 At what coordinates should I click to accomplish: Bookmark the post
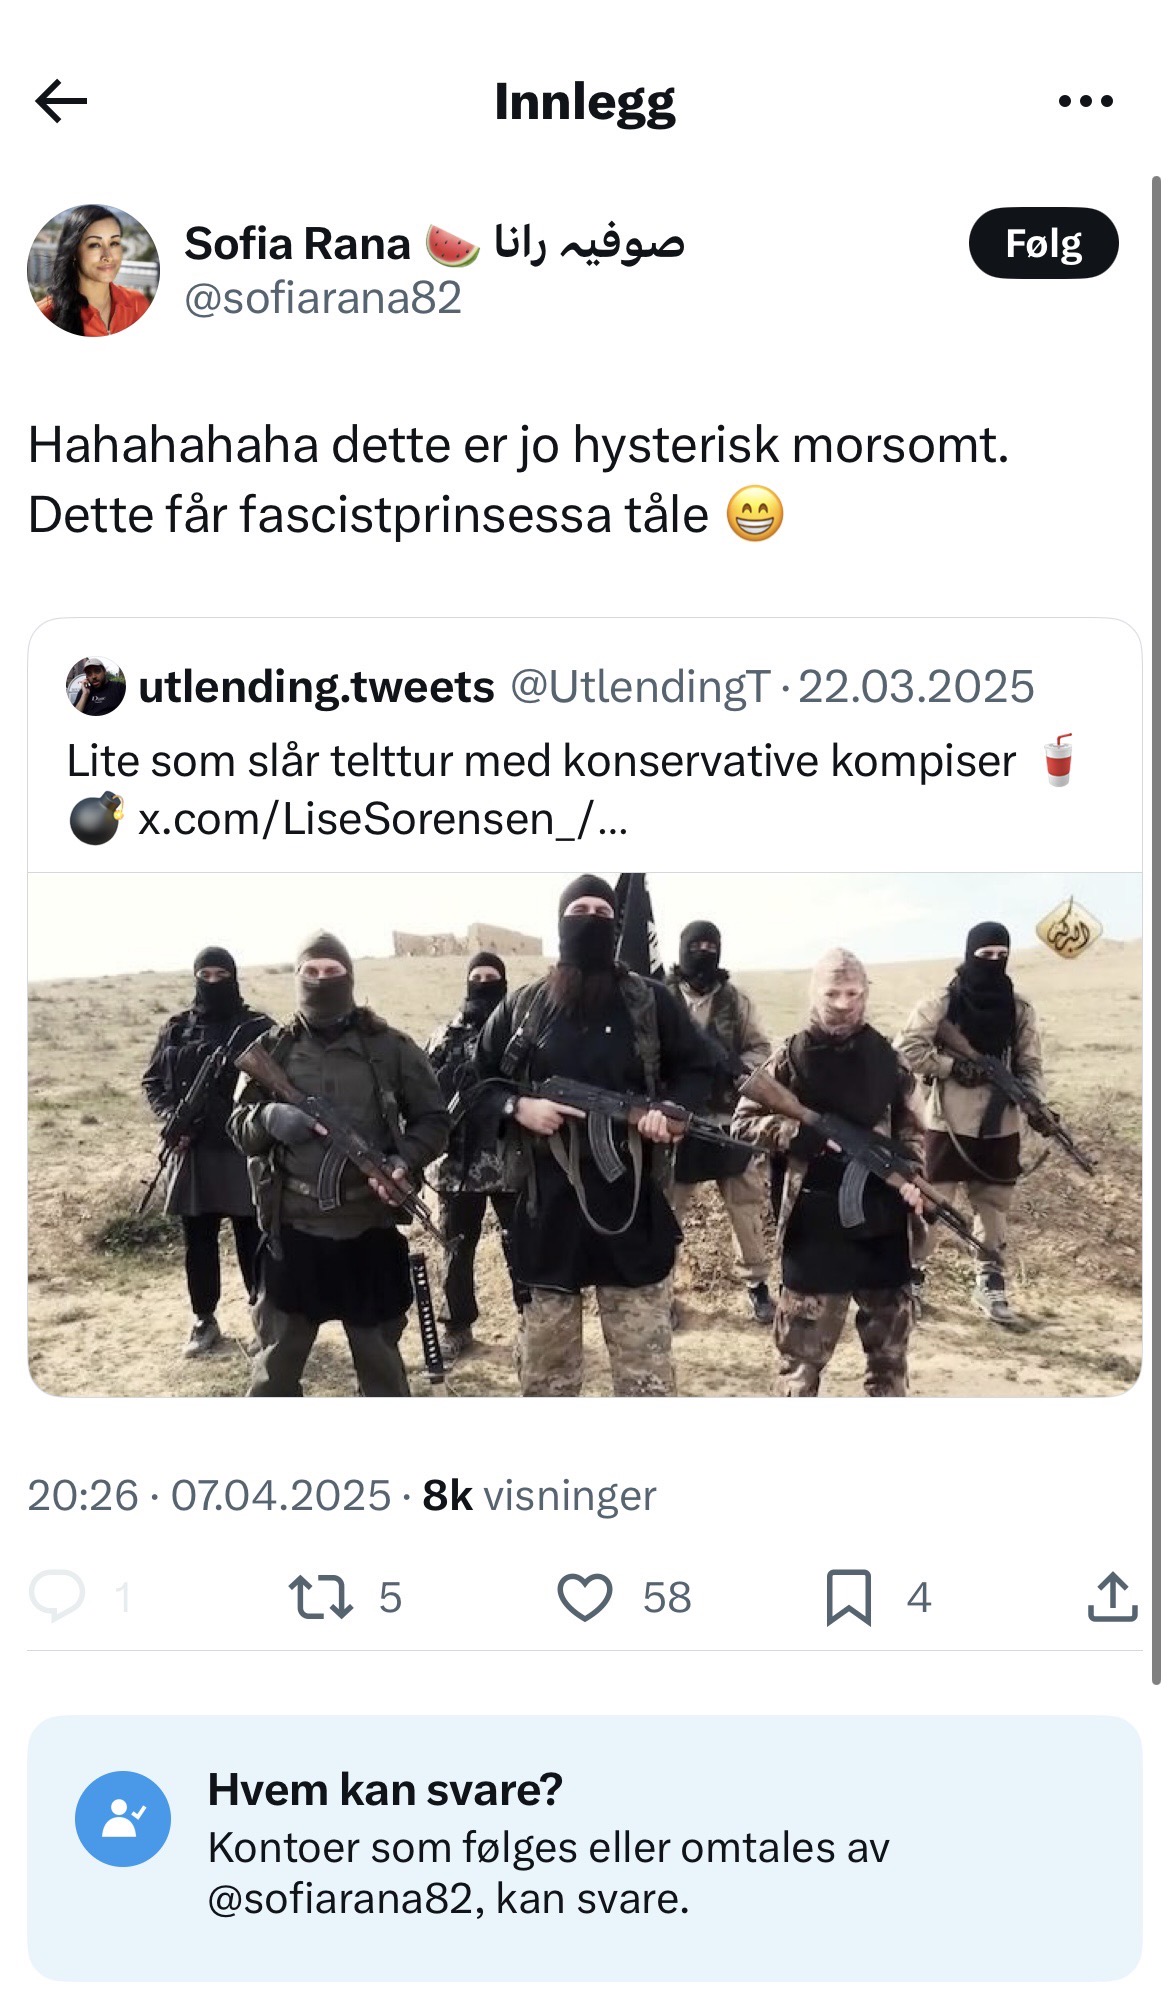coord(848,1597)
